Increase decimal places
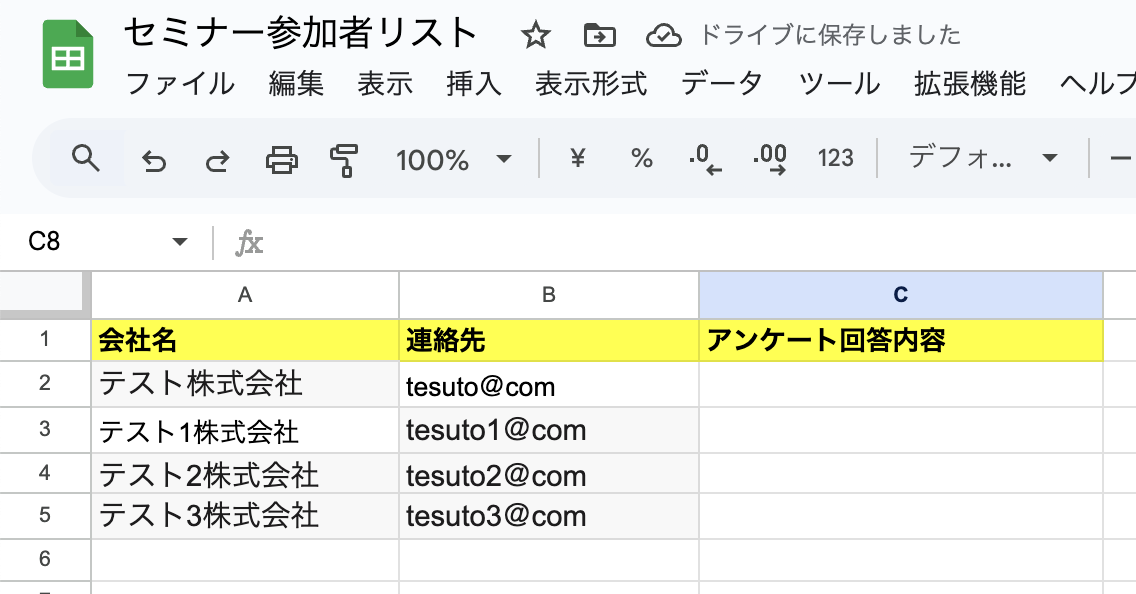1136x594 pixels. click(x=769, y=159)
